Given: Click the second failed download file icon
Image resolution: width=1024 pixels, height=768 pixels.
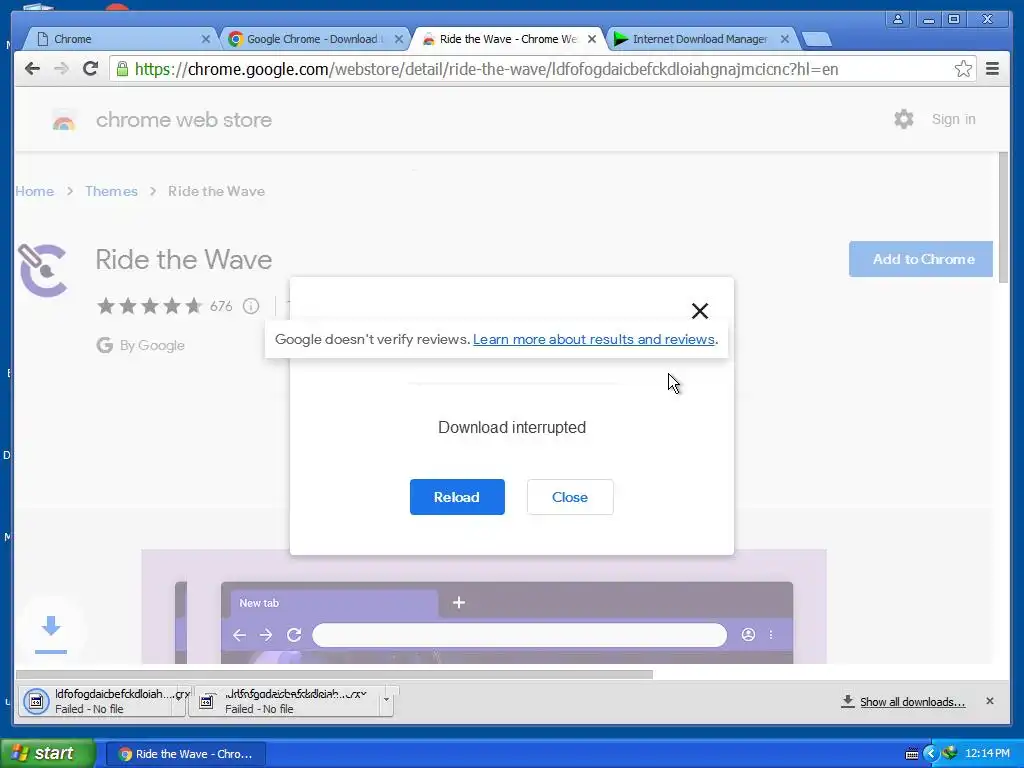Looking at the screenshot, I should (x=206, y=701).
